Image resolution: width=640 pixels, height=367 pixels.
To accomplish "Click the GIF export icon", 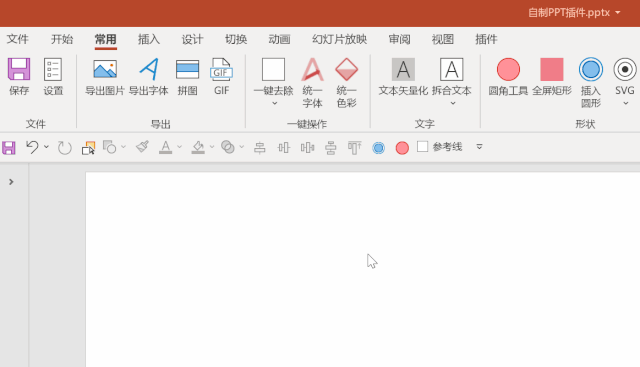I will [221, 69].
